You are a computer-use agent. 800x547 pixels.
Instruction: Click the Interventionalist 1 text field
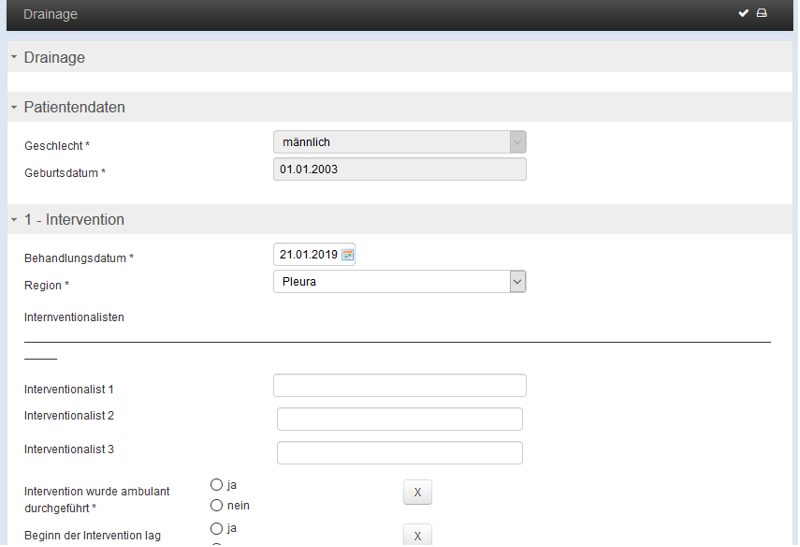399,385
